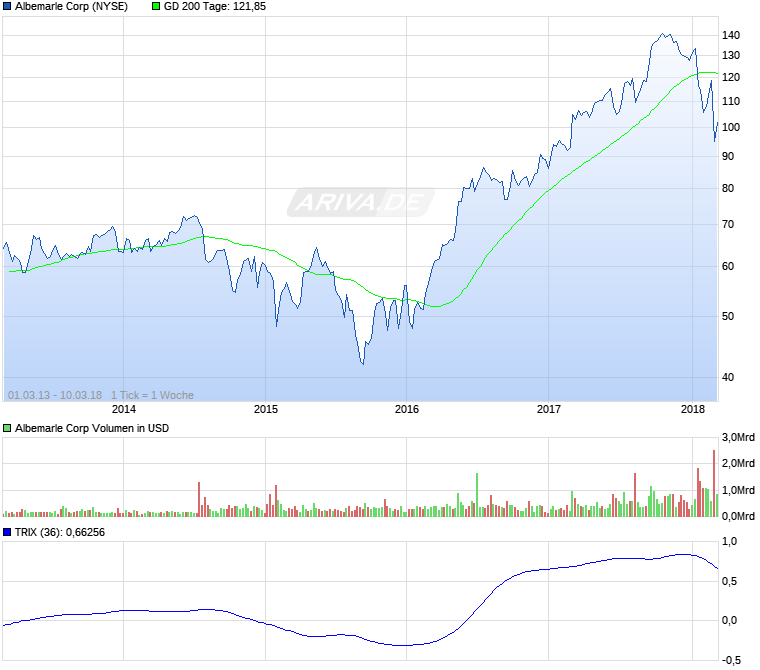This screenshot has width=760, height=670.
Task: Click the 140 price axis label
Action: (x=731, y=35)
